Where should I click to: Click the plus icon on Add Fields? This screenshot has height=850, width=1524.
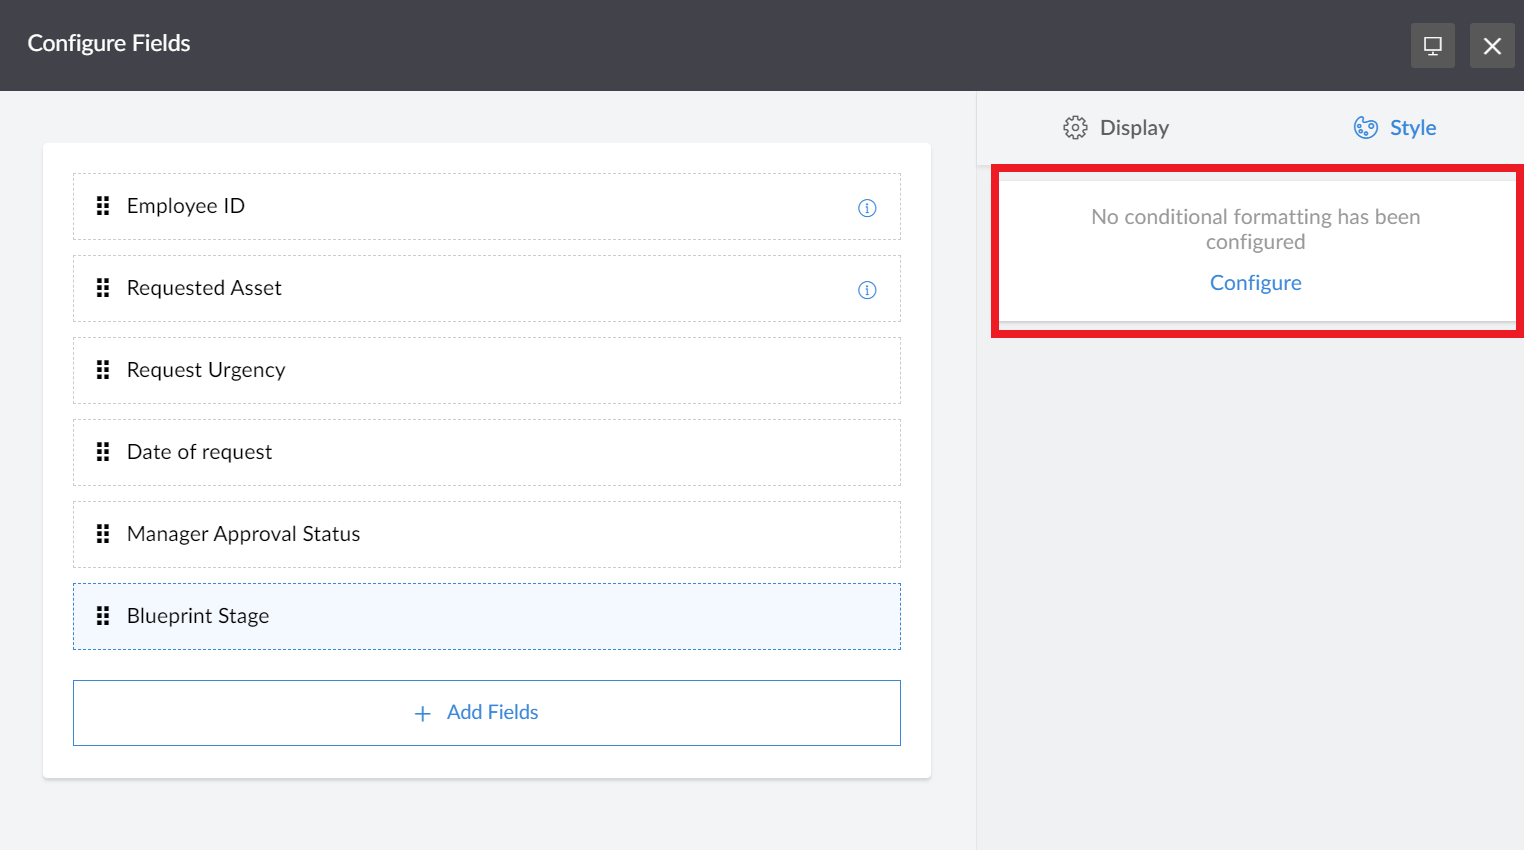click(x=423, y=712)
